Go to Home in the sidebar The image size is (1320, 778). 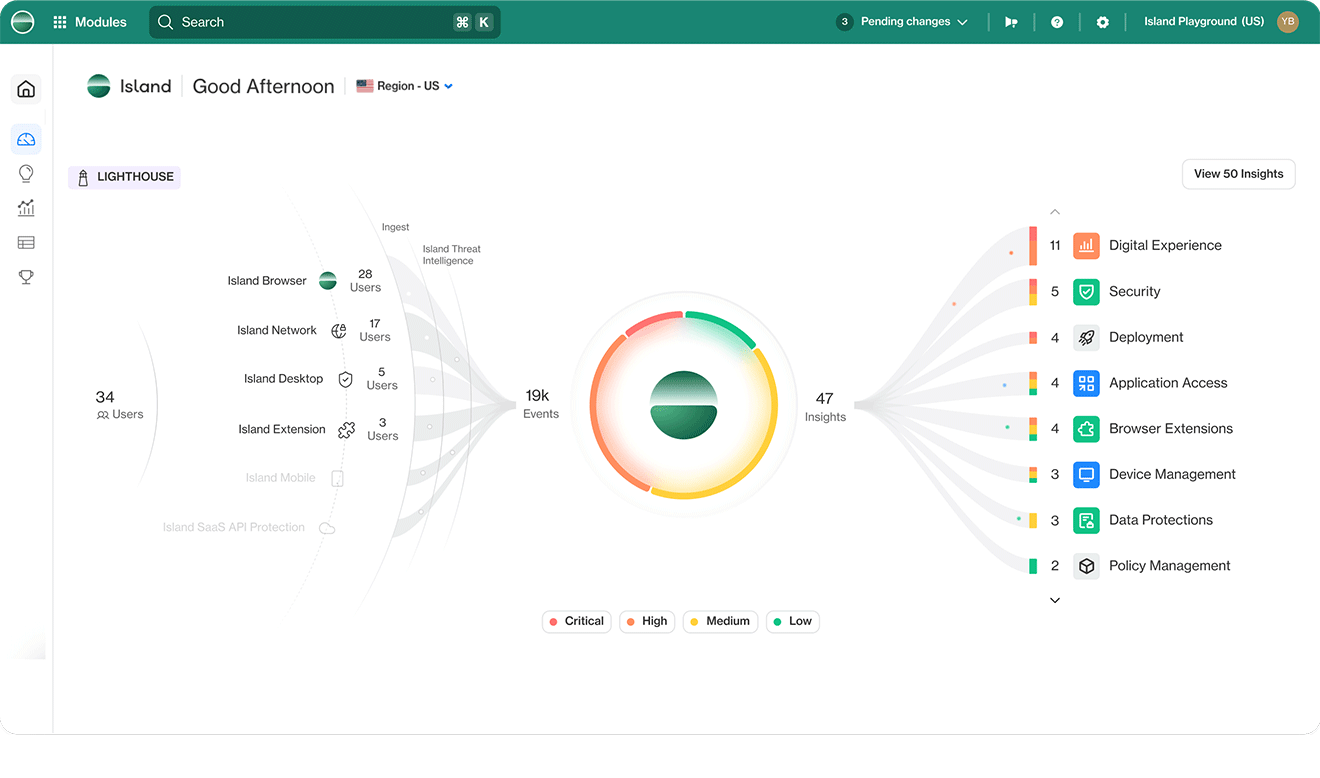(x=26, y=89)
